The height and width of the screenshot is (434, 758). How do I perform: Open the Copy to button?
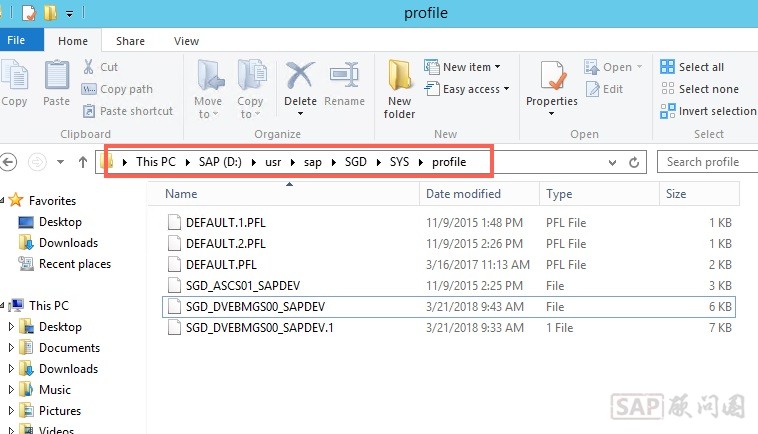pyautogui.click(x=250, y=89)
